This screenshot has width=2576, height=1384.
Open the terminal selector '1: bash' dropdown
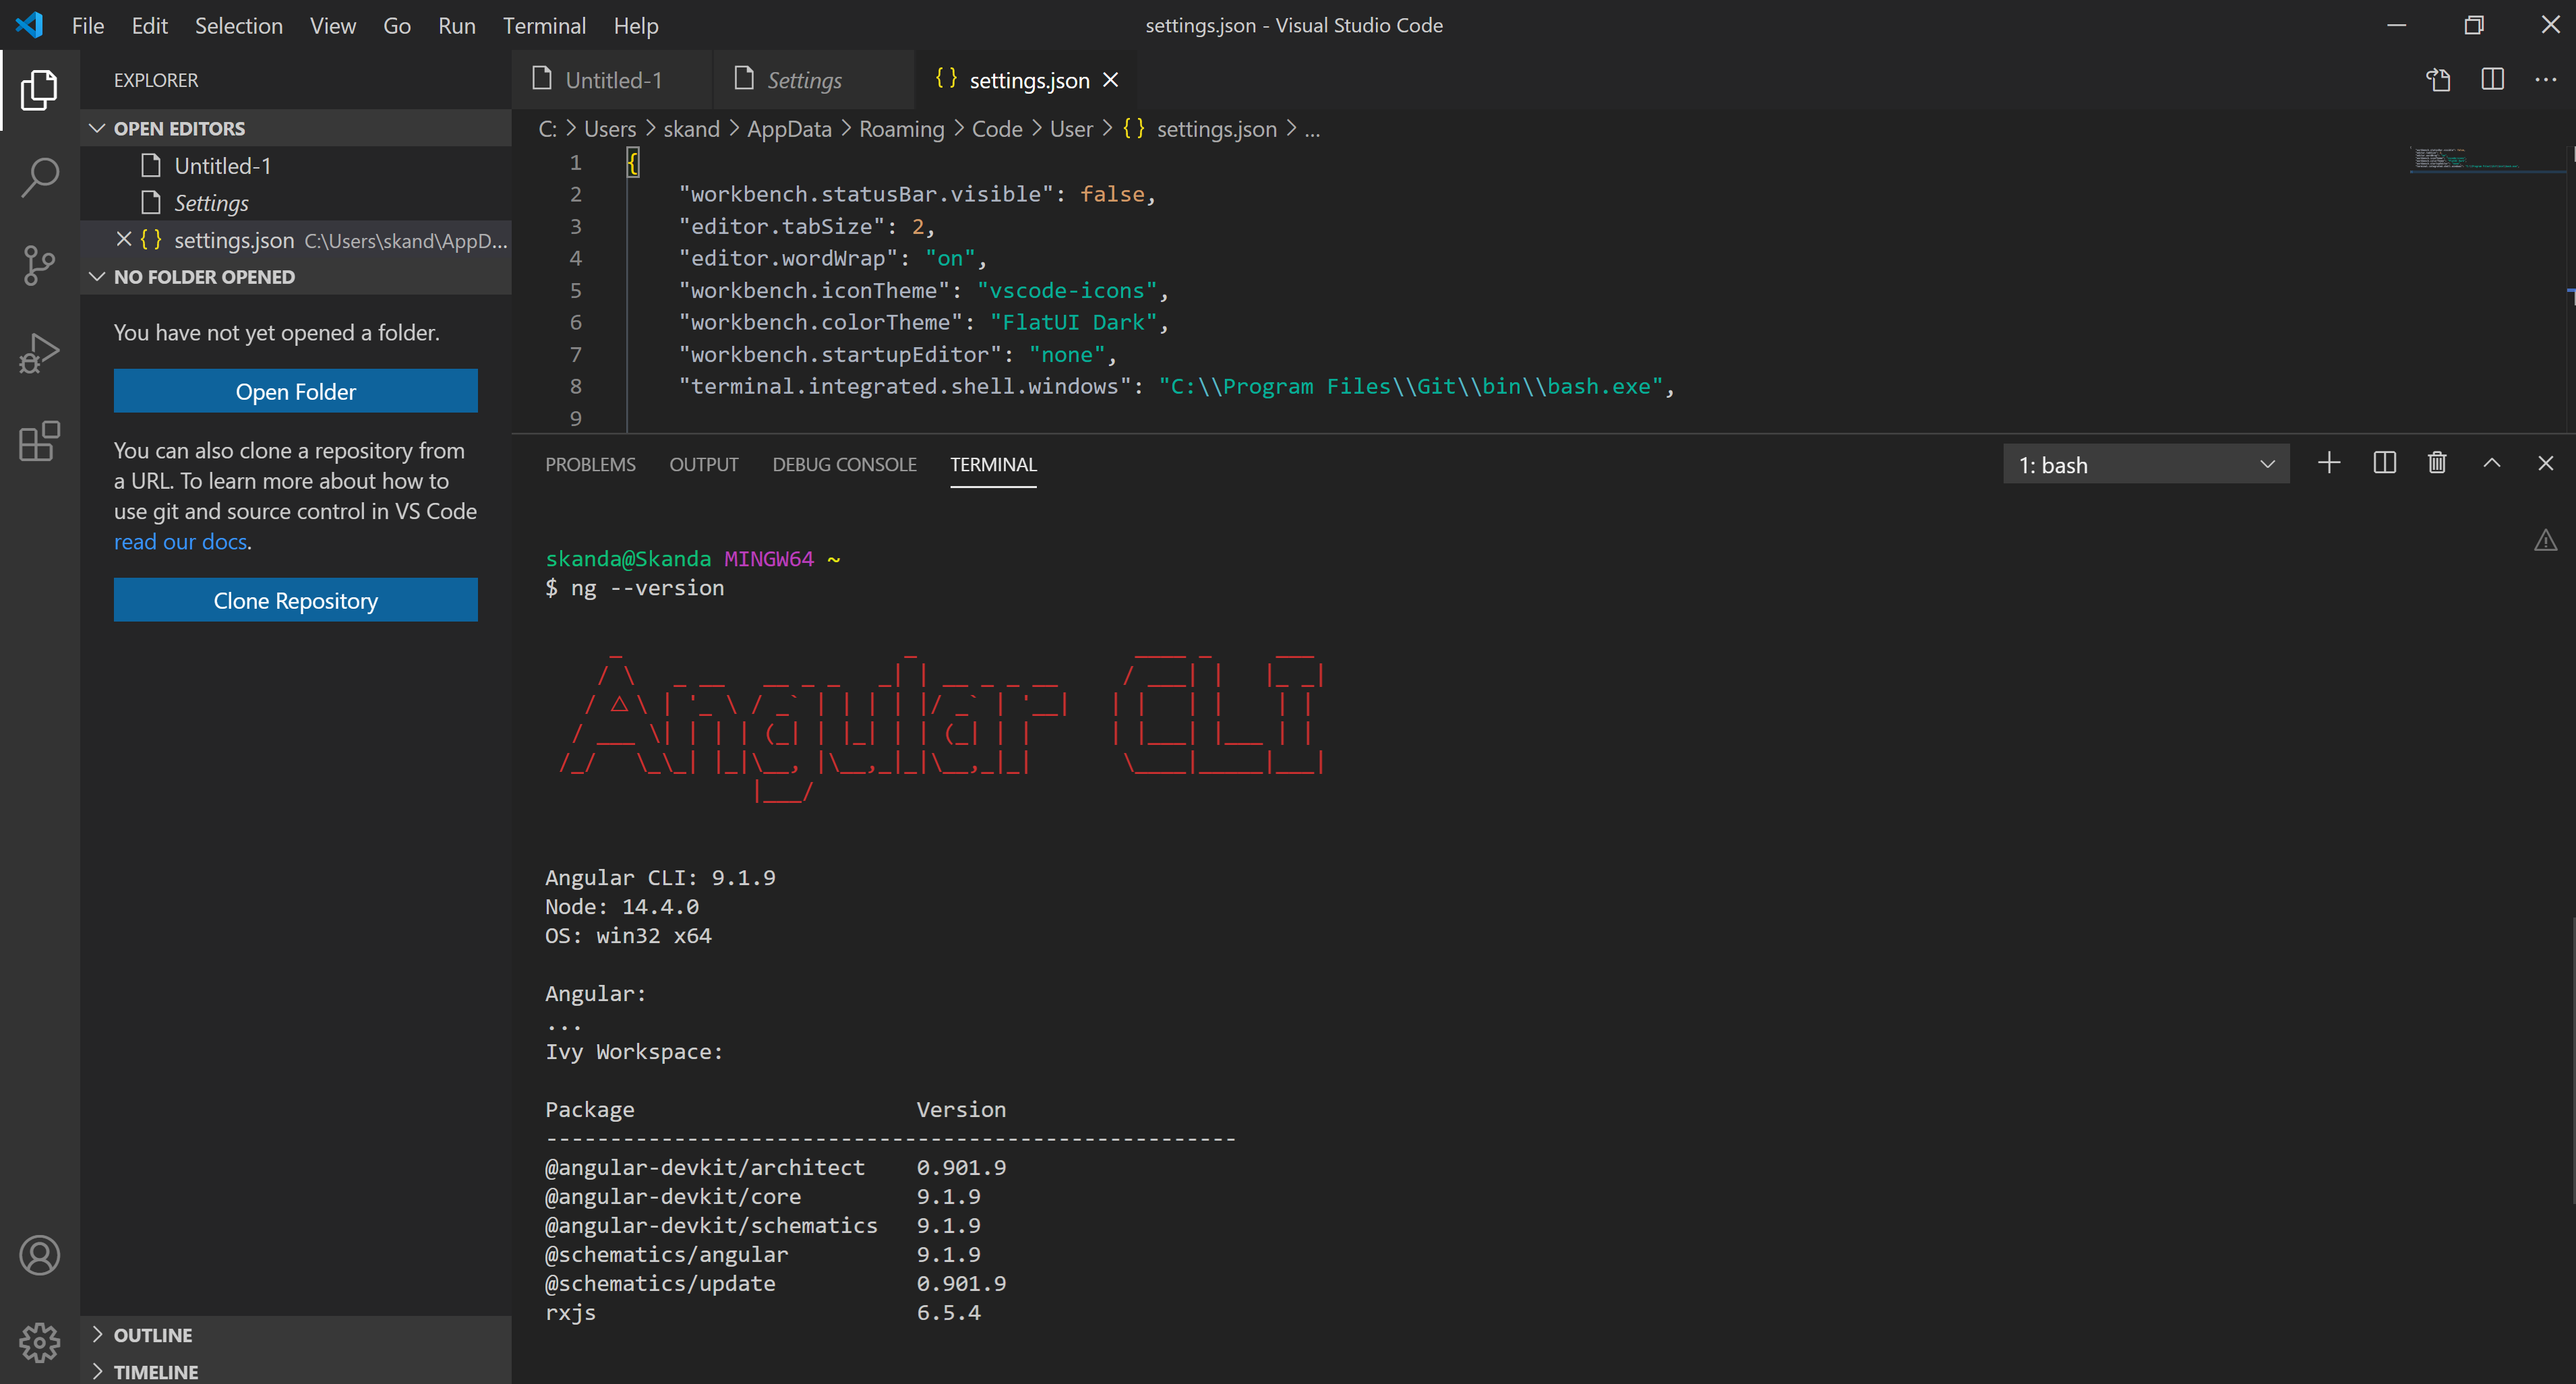point(2146,465)
